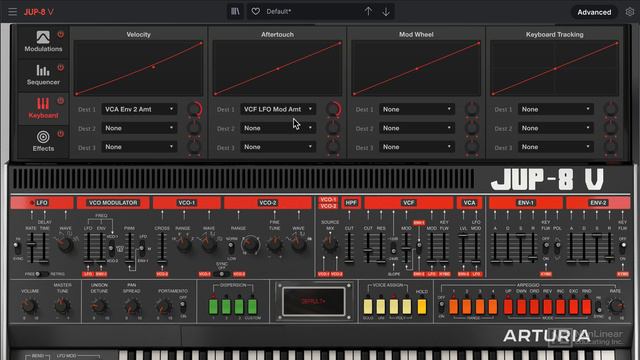640x360 pixels.
Task: Select Arpeggio range 1 orange button
Action: [x=453, y=306]
